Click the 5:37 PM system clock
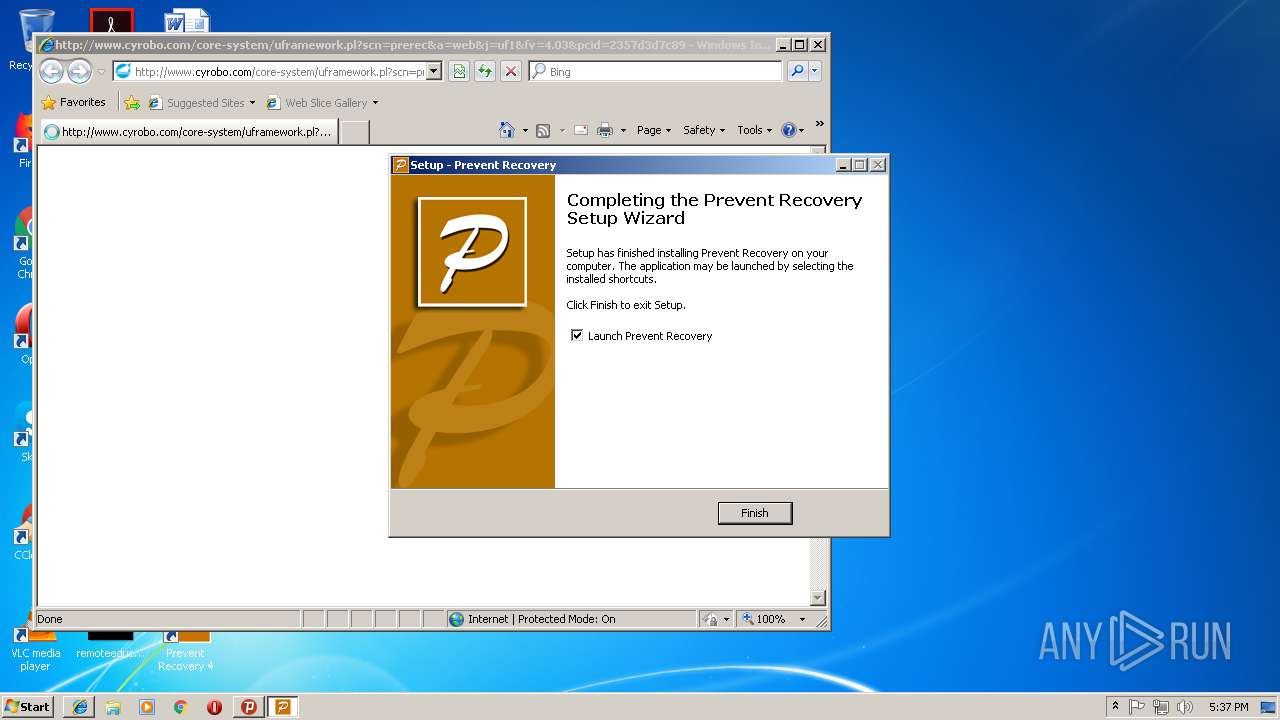 click(1228, 707)
